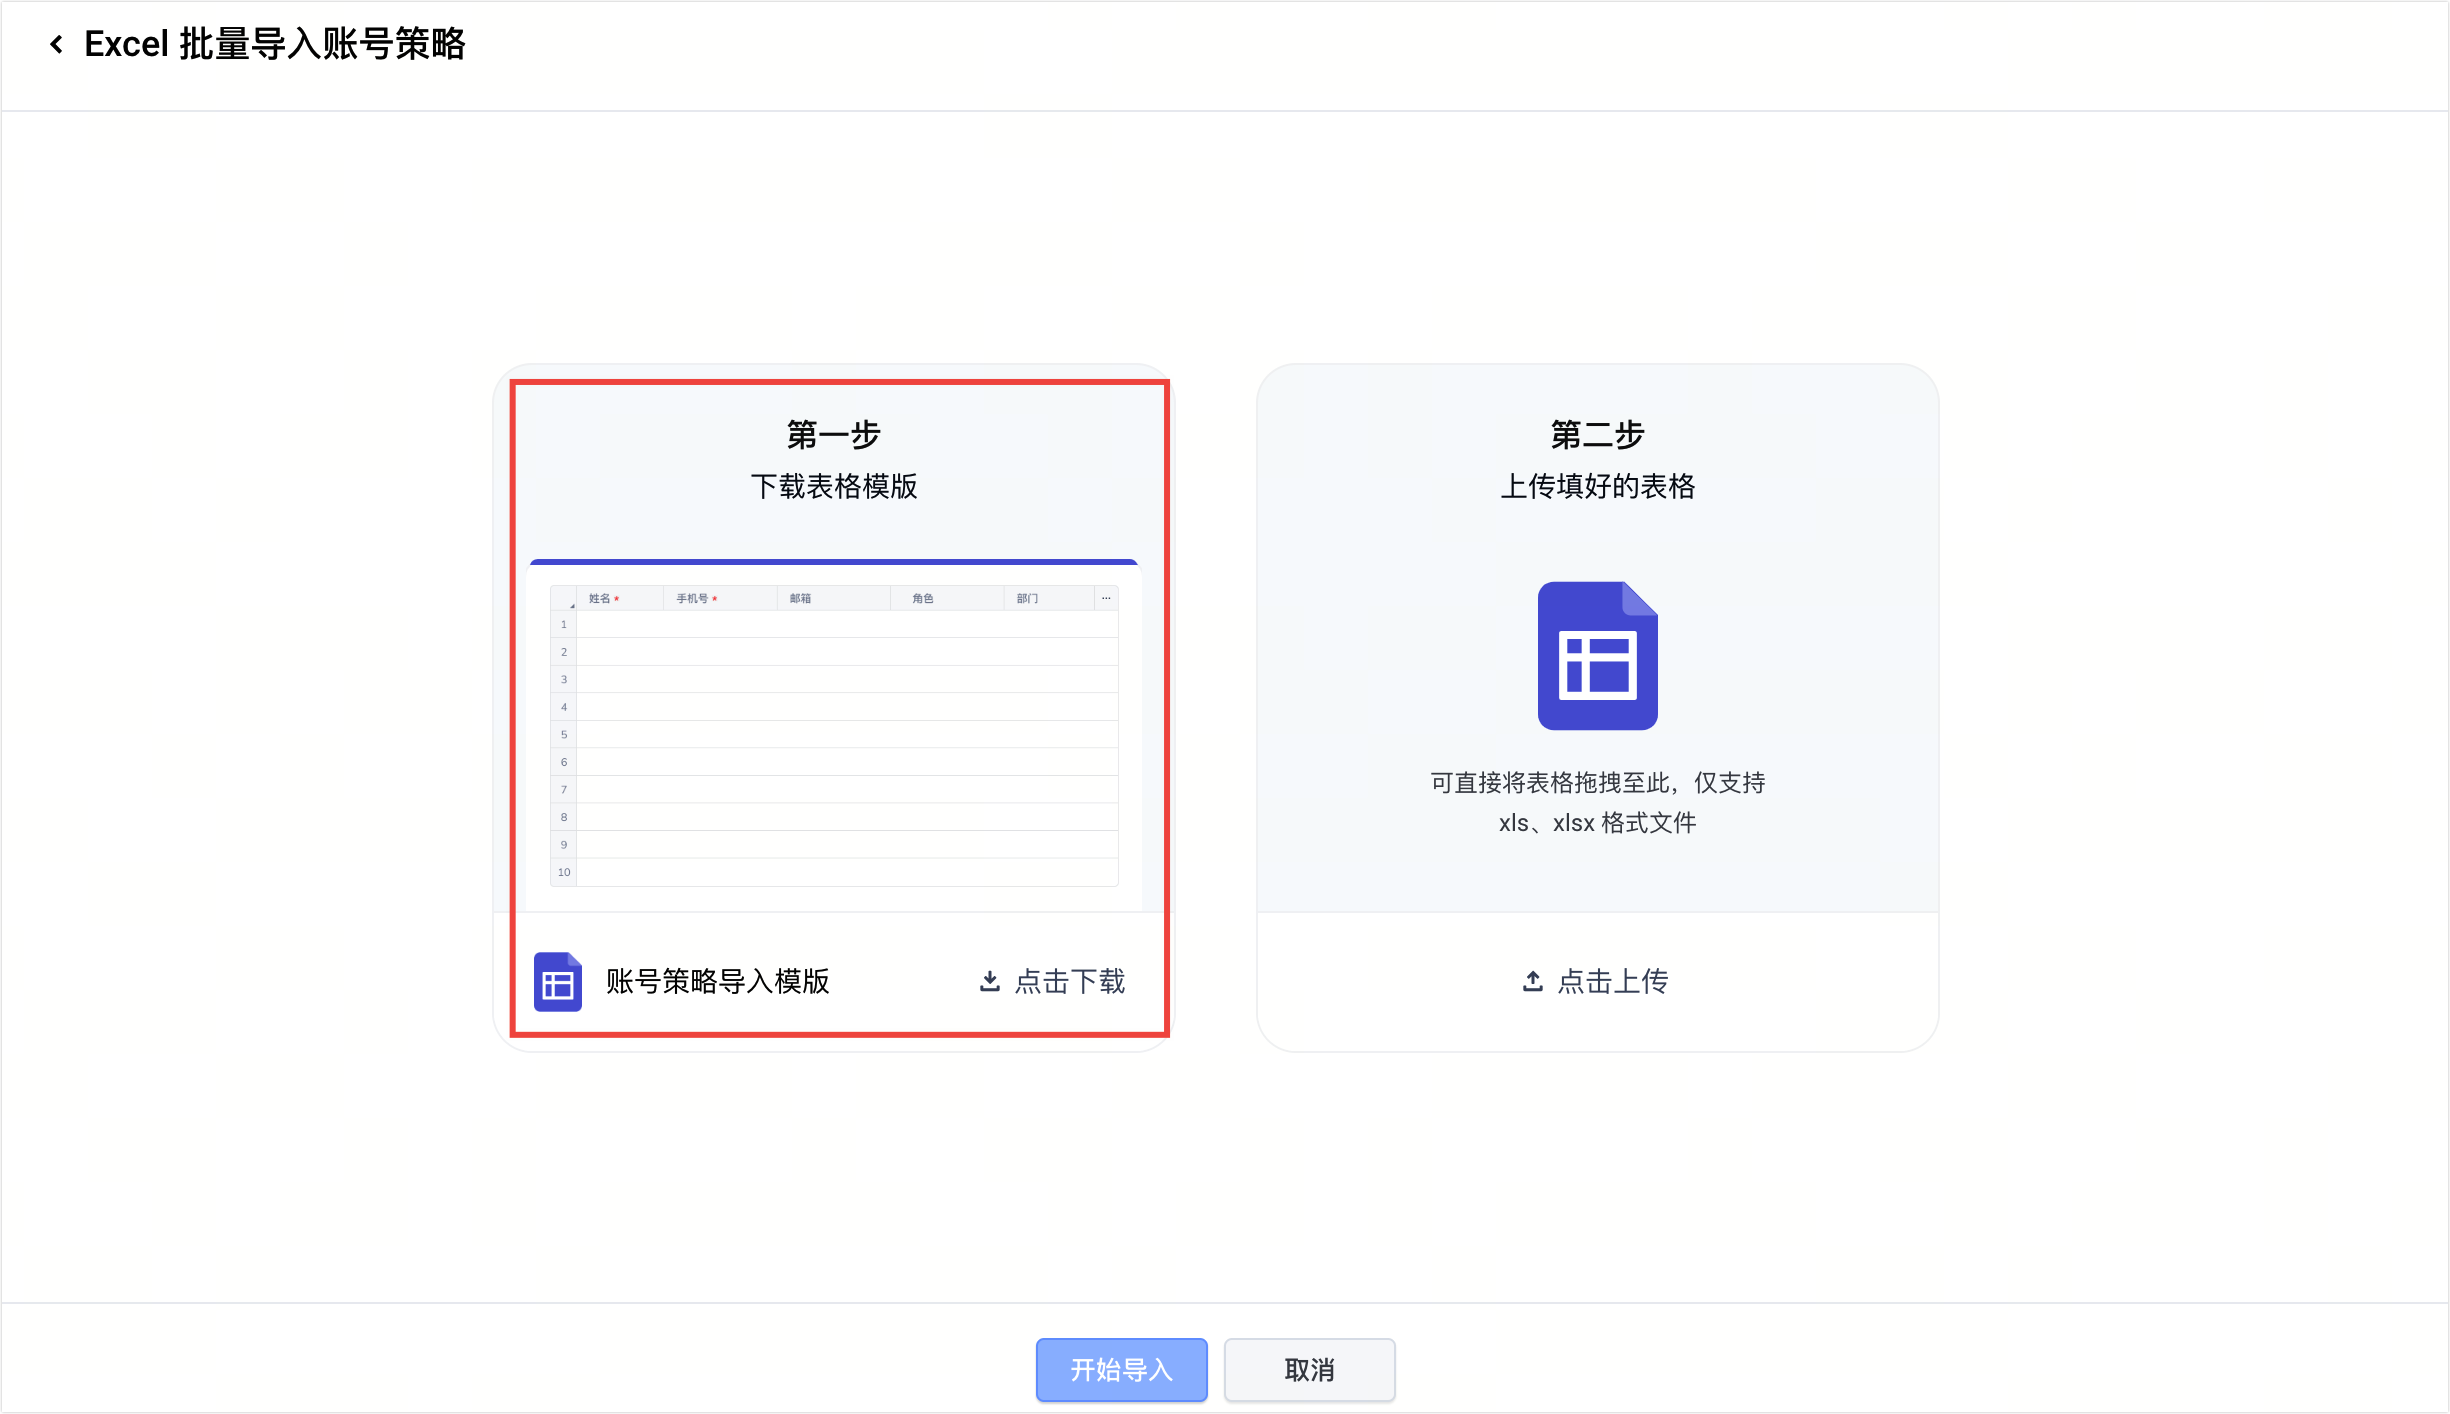Viewport: 2450px width, 1414px height.
Task: Click the ellipsis column in preview header
Action: tap(1106, 598)
